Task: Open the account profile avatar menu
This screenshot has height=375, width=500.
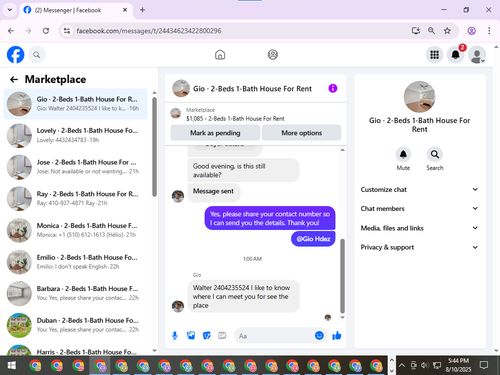Action: (x=477, y=55)
